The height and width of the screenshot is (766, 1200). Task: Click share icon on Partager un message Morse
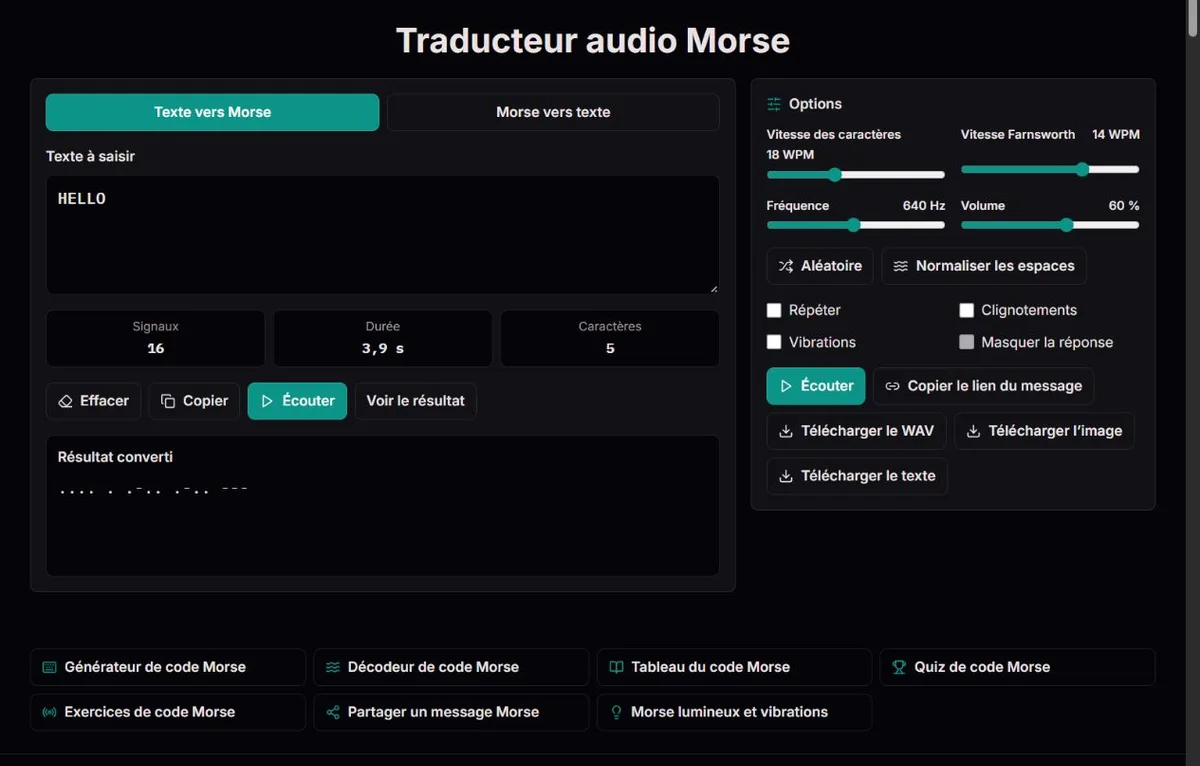click(x=333, y=713)
